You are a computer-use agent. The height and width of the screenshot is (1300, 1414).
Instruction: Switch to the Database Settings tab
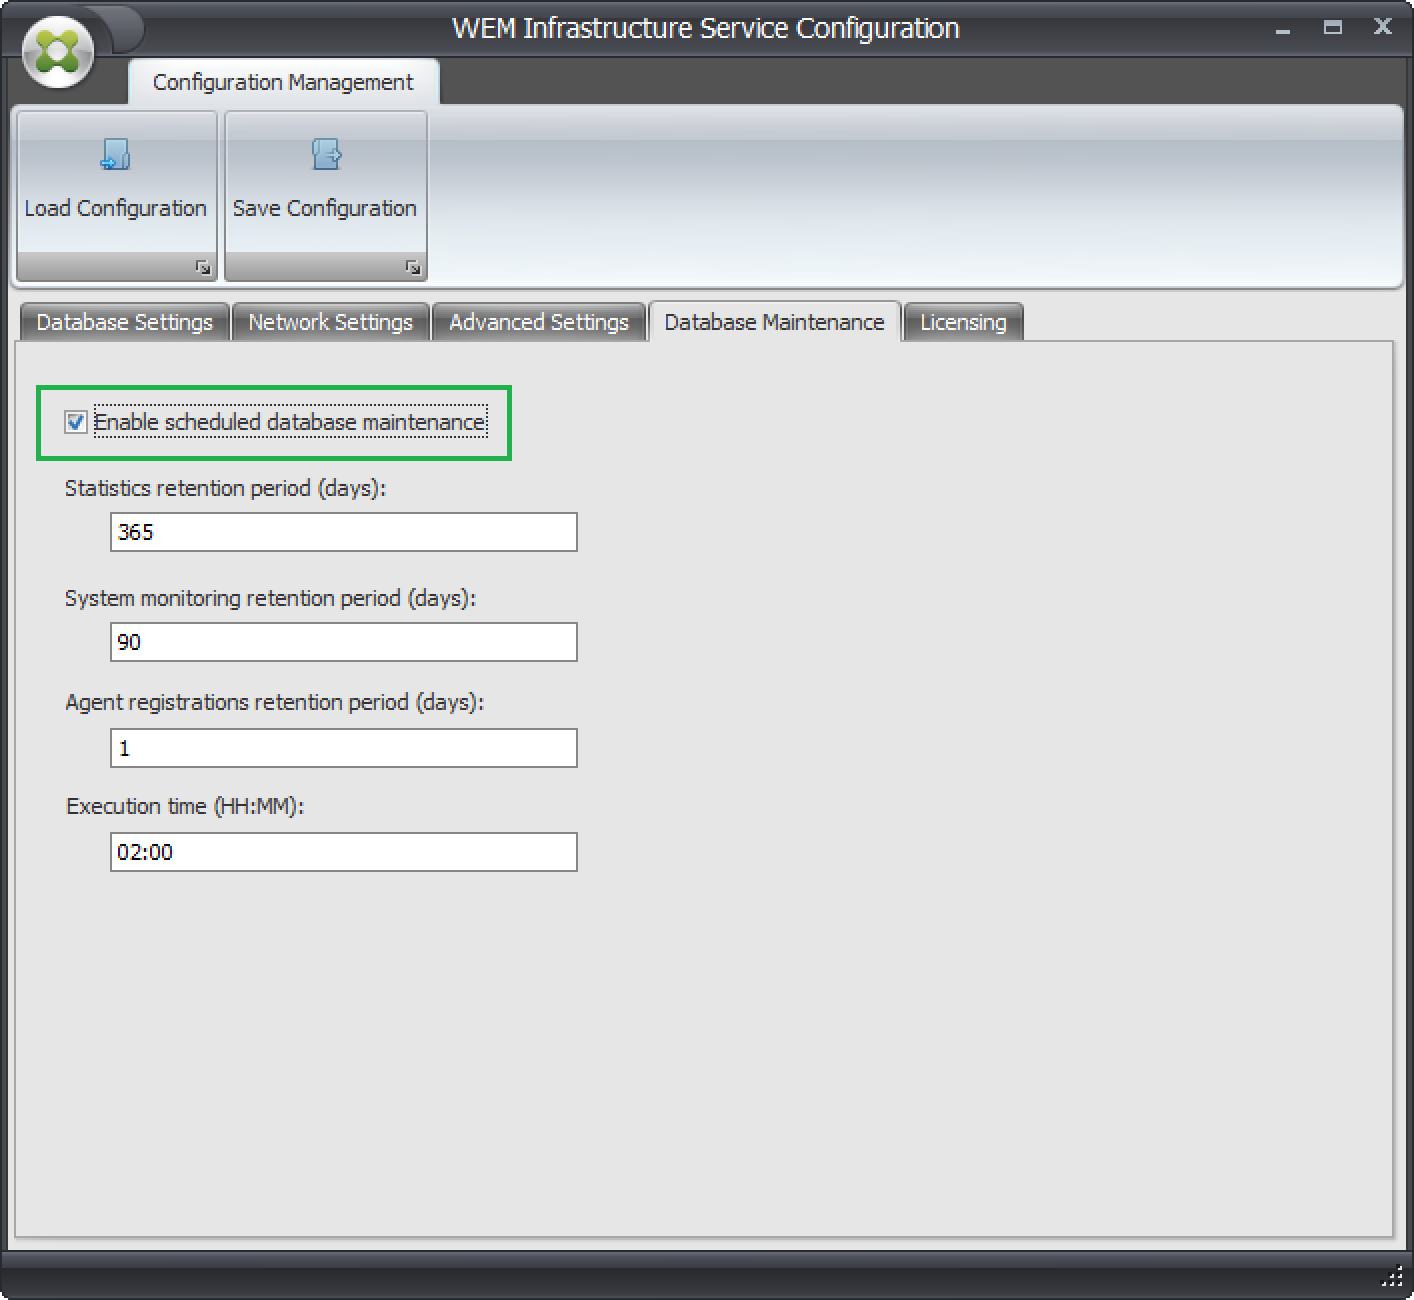coord(125,322)
